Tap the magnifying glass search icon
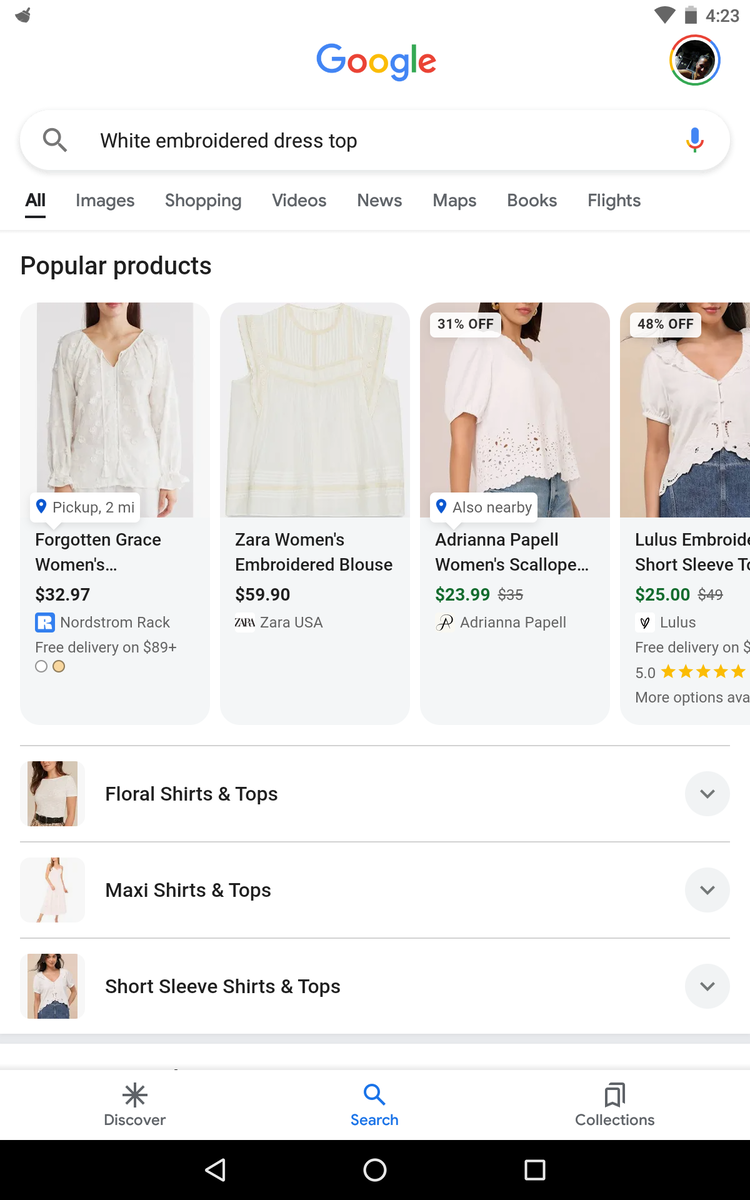 (x=55, y=141)
